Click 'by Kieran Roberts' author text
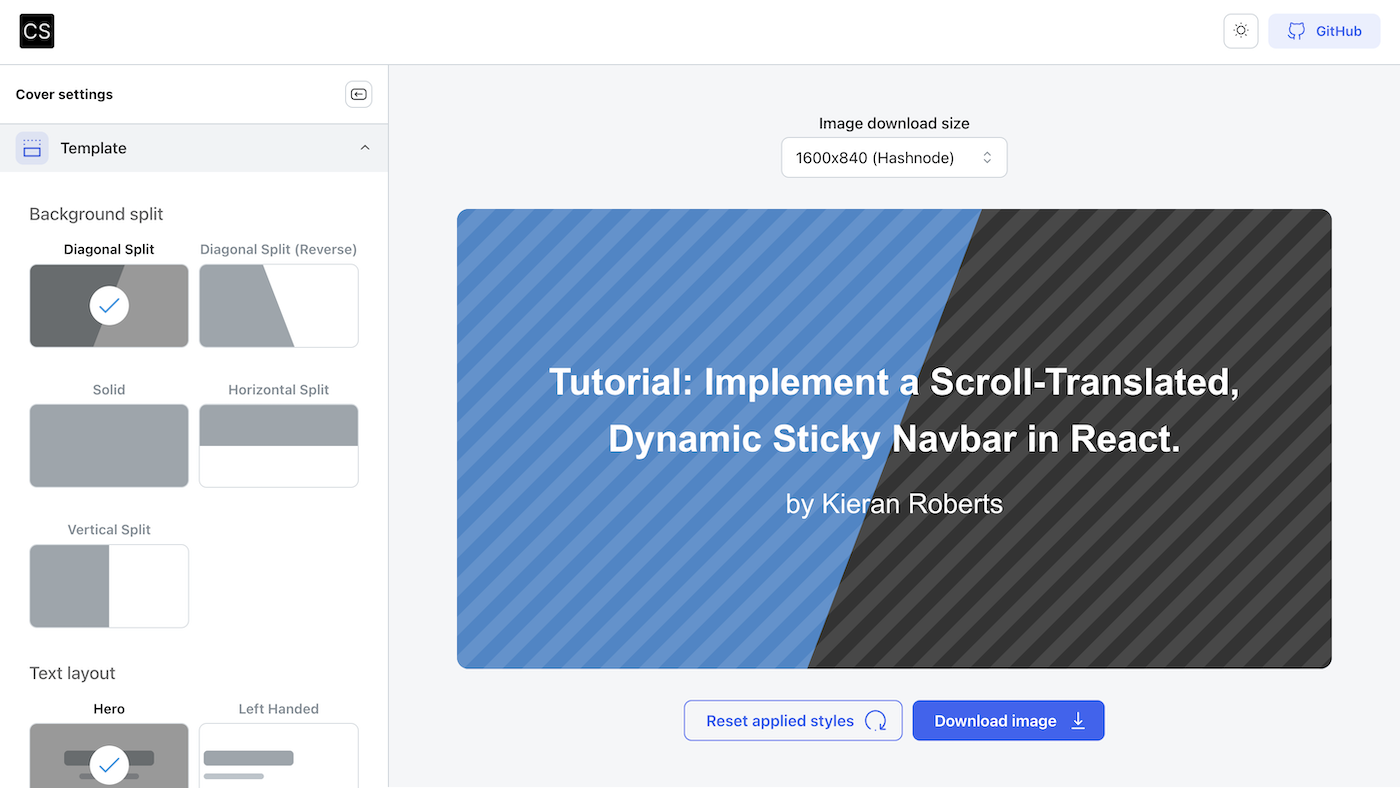 pyautogui.click(x=894, y=504)
